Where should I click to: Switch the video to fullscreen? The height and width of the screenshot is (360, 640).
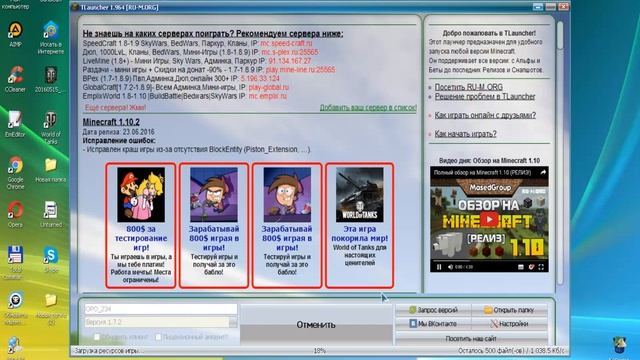[541, 267]
